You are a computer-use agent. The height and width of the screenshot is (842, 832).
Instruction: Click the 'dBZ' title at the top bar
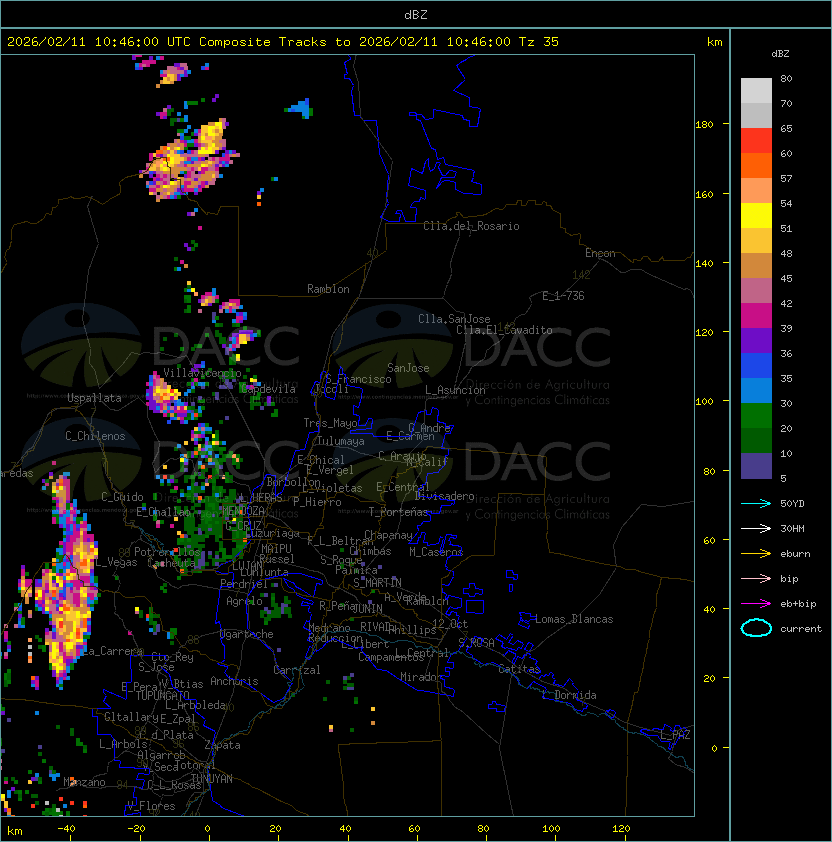coord(416,14)
